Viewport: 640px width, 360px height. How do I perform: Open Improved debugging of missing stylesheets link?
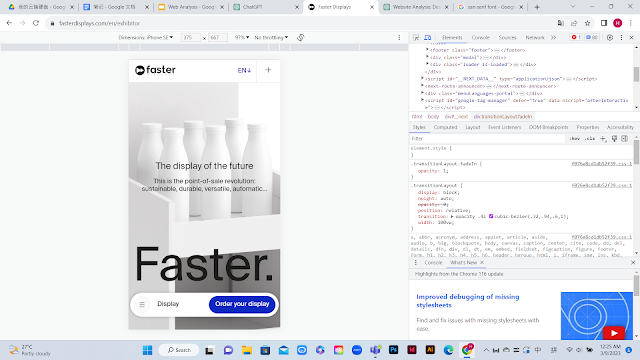tap(468, 301)
